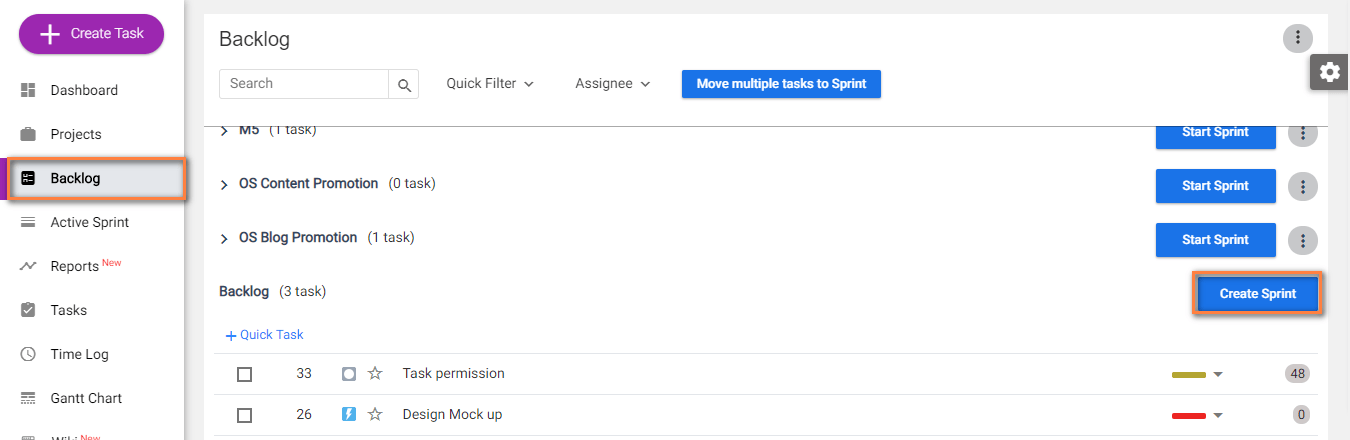Open the Backlog page three-dot menu
Viewport: 1350px width, 440px height.
click(x=1297, y=38)
